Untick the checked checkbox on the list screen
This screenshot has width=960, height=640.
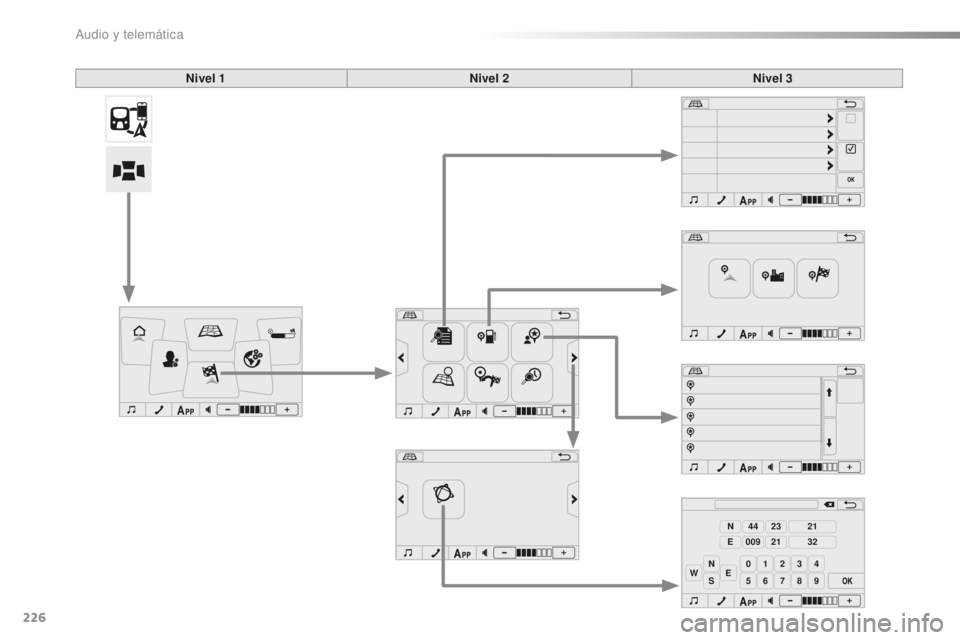[x=850, y=149]
